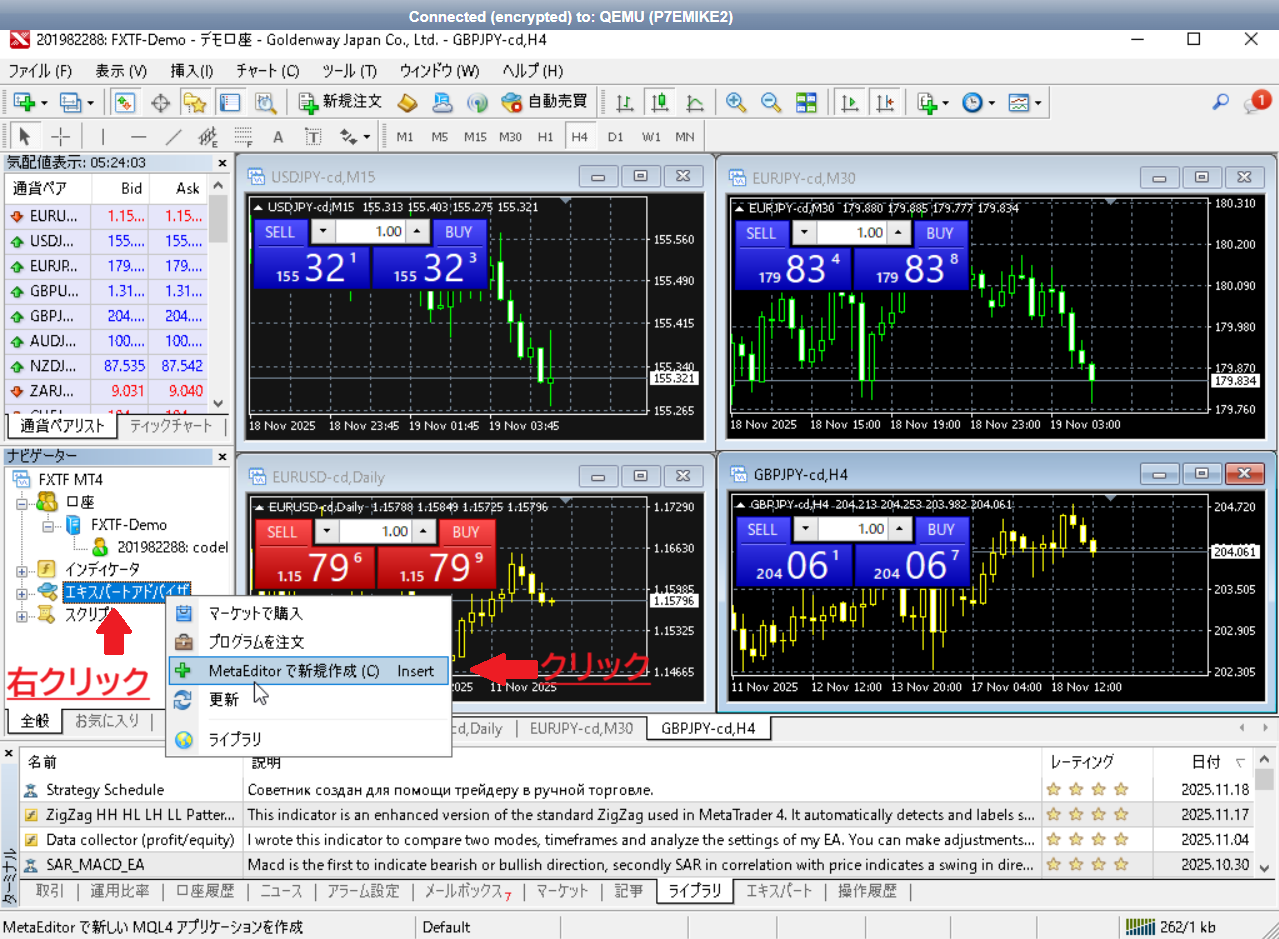1279x939 pixels.
Task: Click the notification chat bubble icon
Action: [x=1256, y=102]
